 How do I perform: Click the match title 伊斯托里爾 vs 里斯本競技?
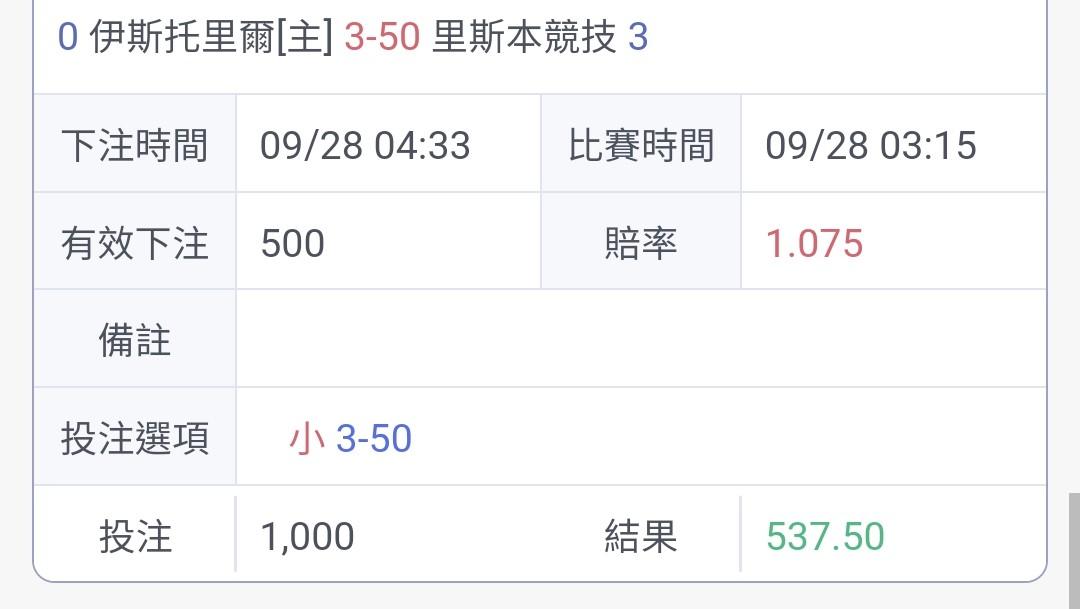[353, 37]
